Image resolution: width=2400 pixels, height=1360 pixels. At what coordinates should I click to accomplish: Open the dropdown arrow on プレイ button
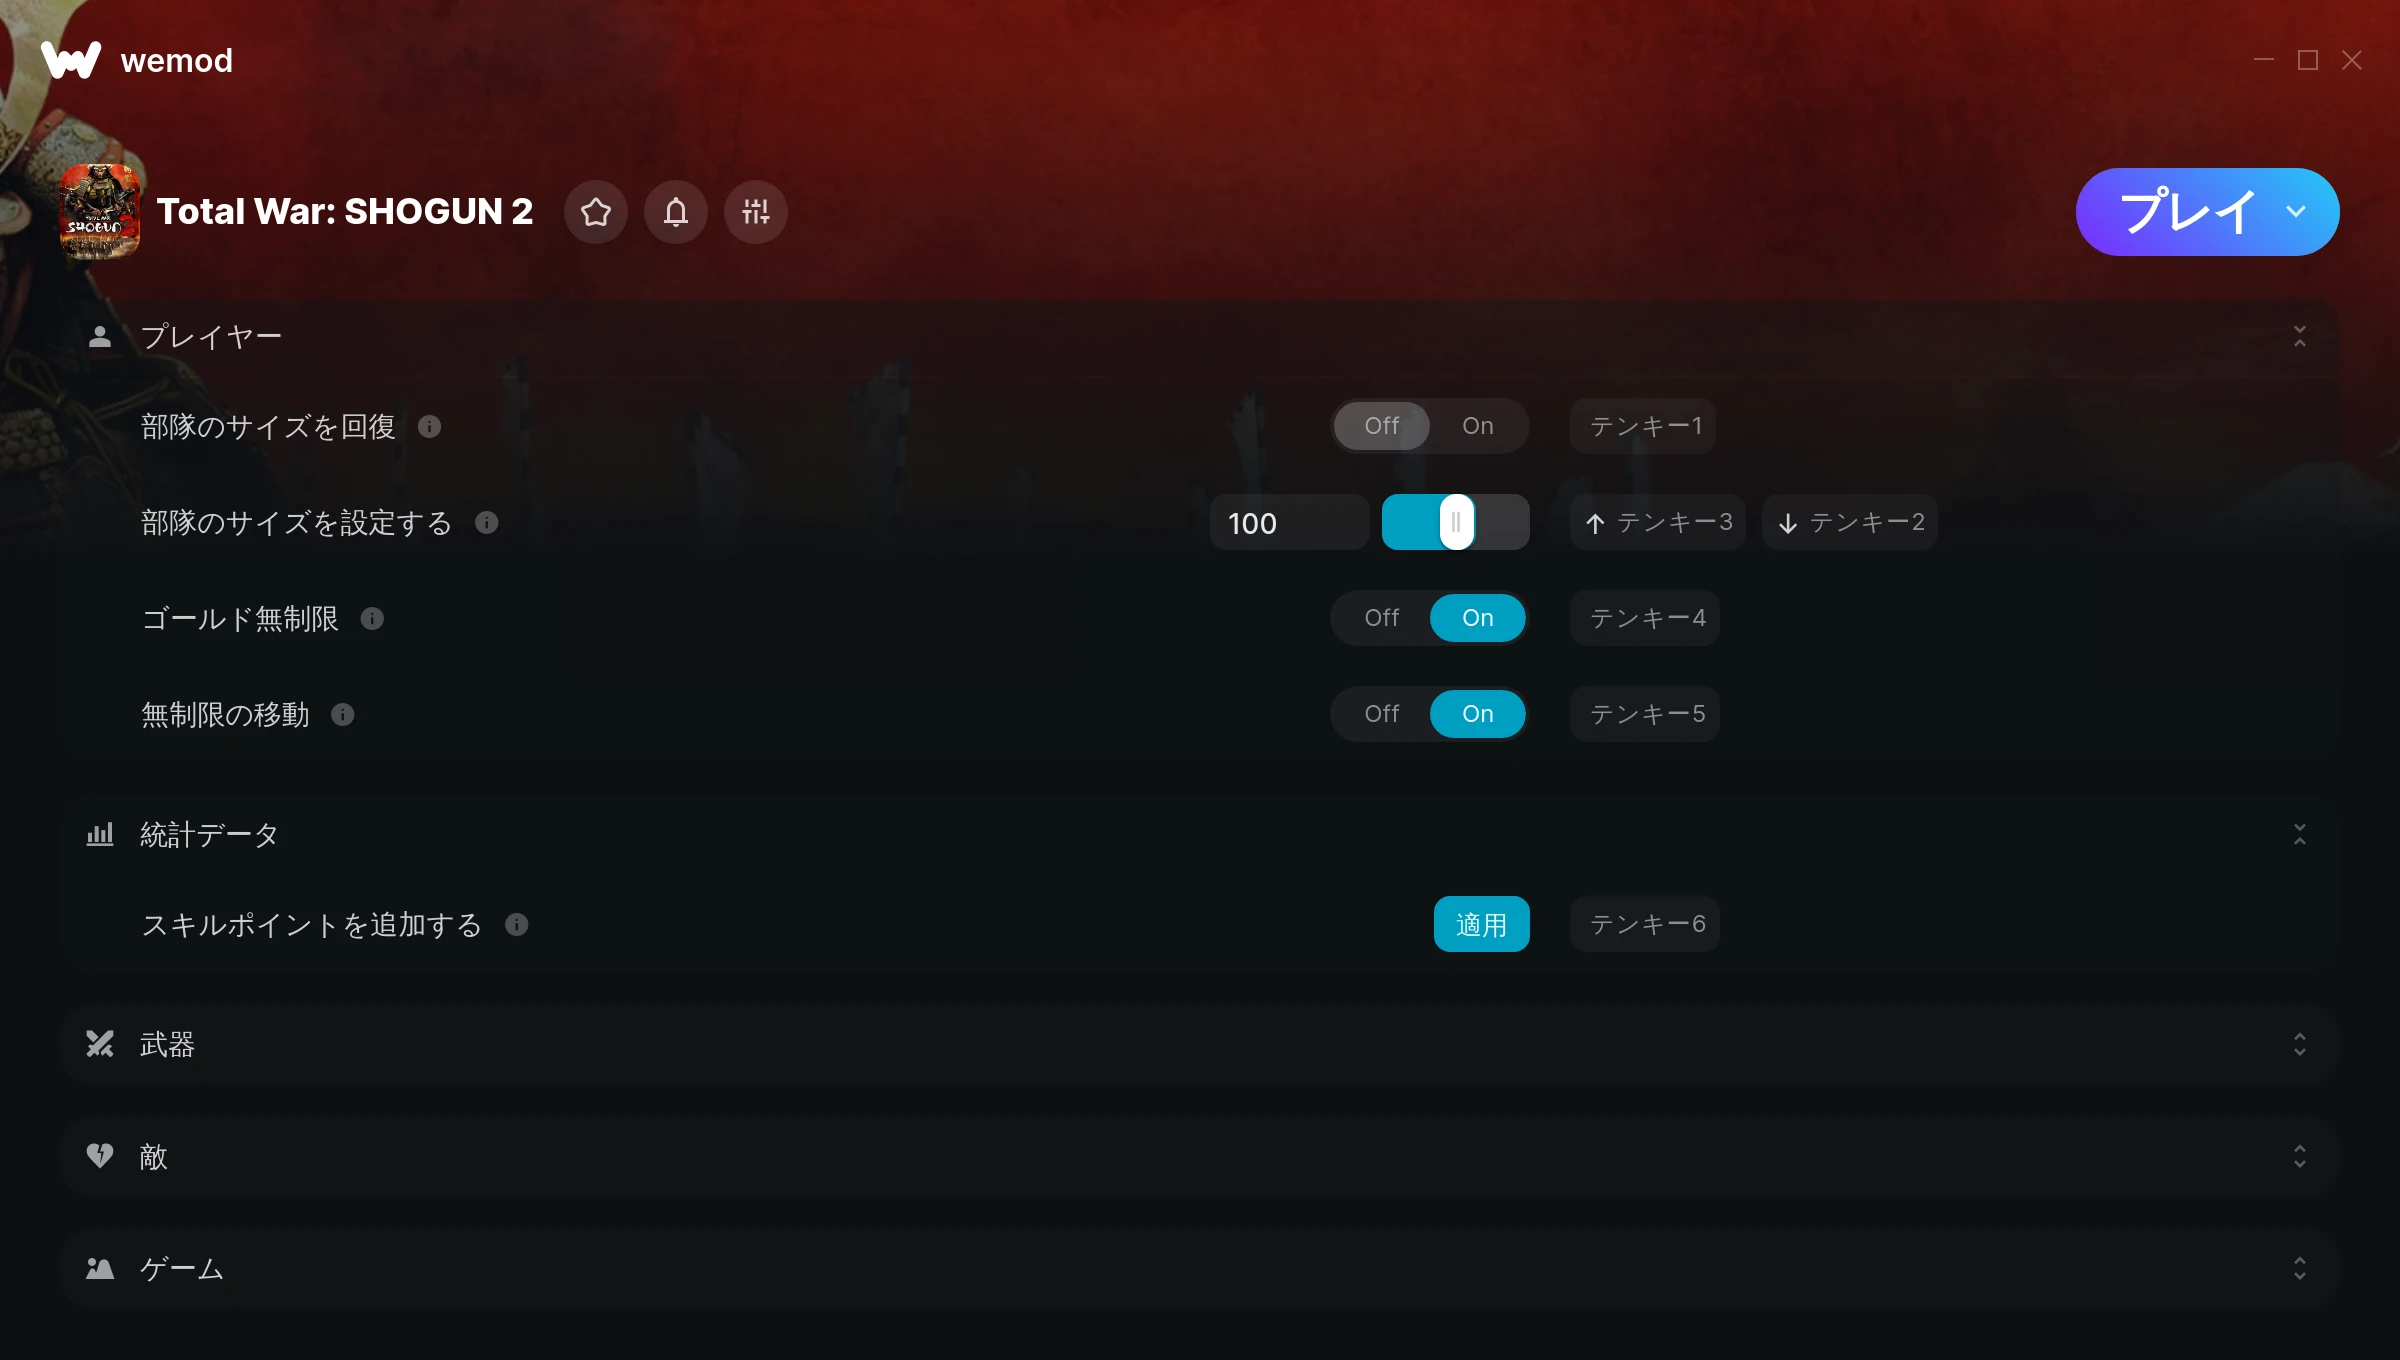coord(2296,212)
